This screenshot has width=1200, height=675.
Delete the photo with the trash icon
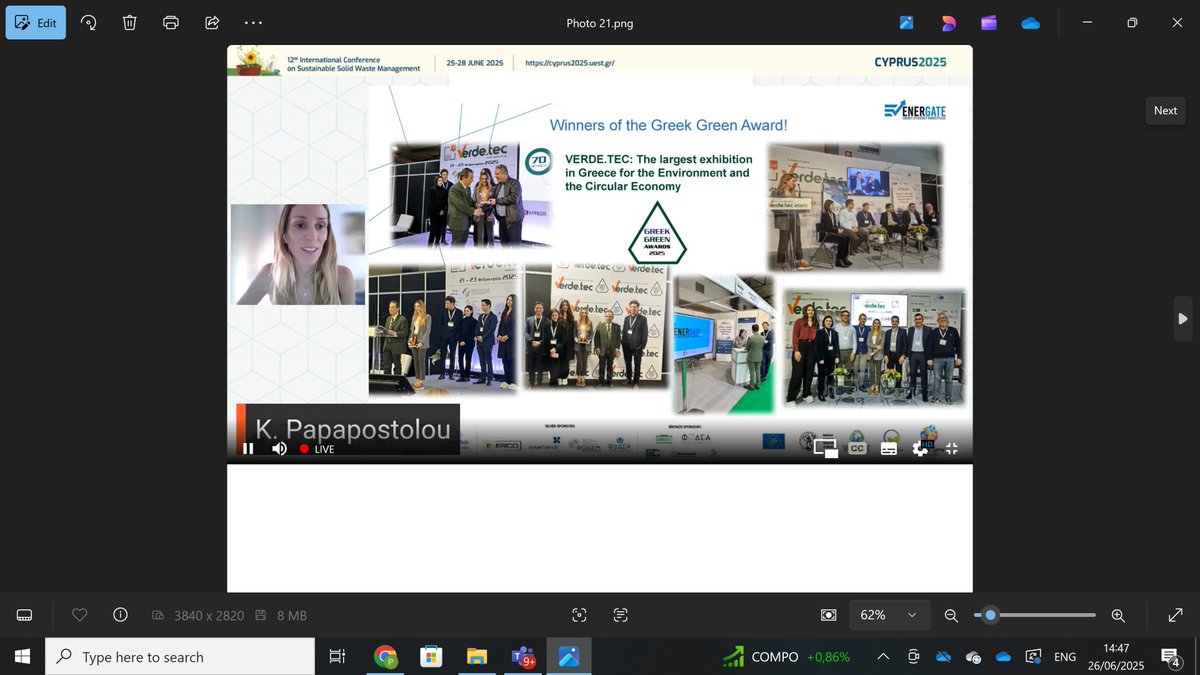[130, 22]
